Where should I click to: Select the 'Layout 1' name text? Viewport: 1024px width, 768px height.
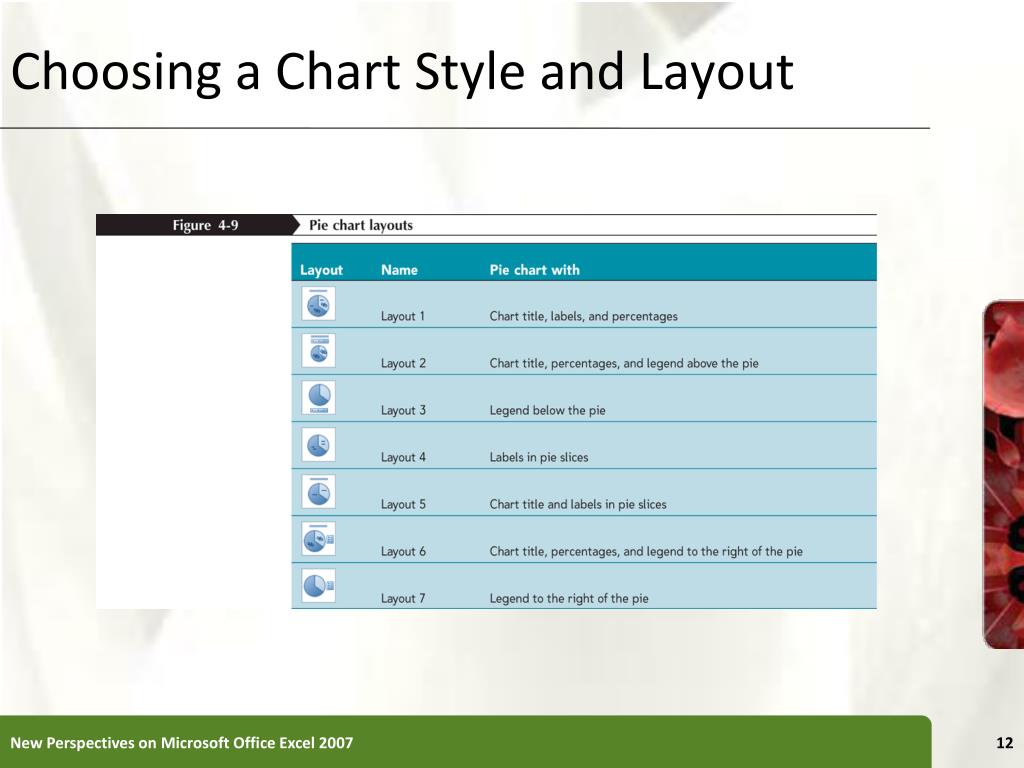[403, 316]
